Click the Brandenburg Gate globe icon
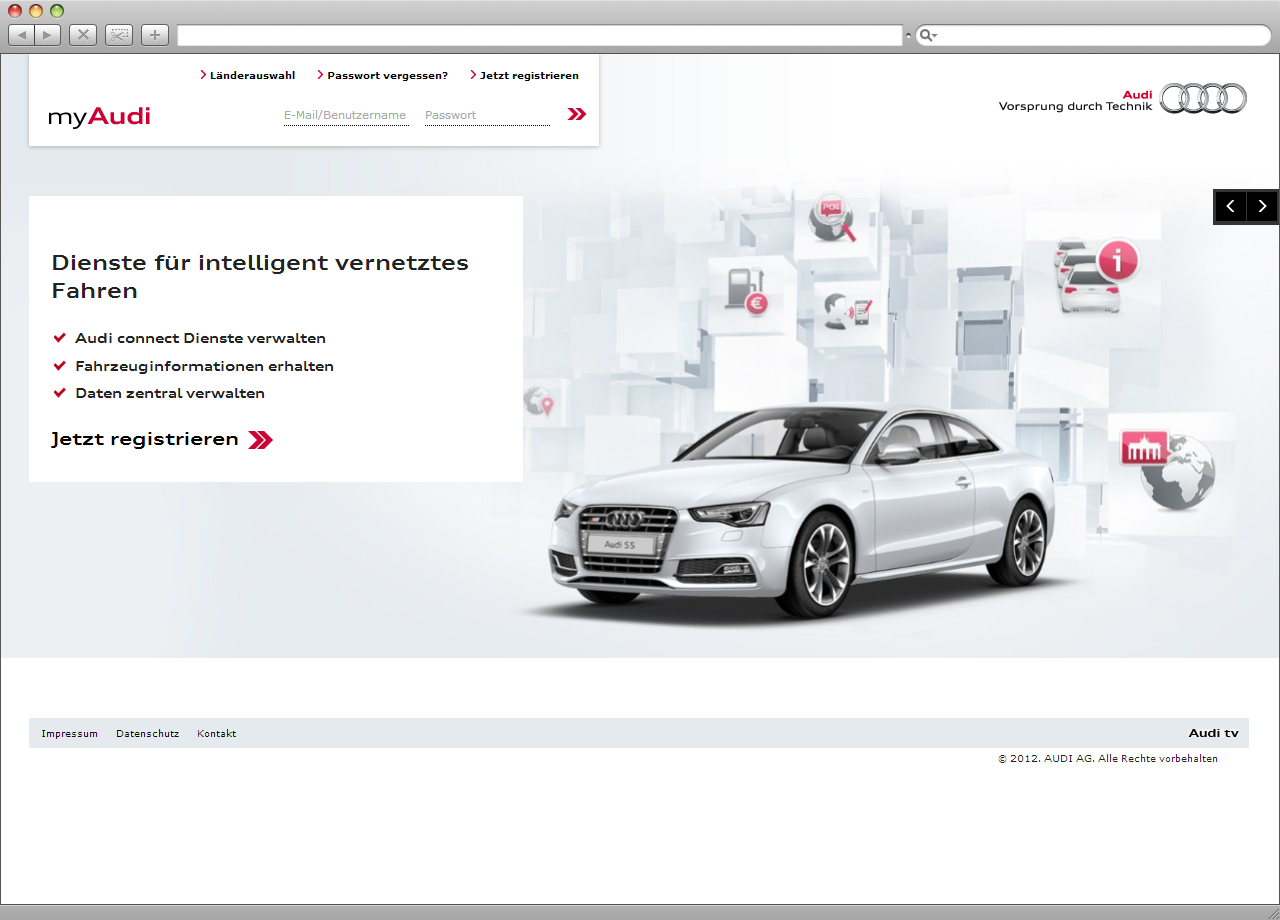Screen dimensions: 1280x920 (1168, 470)
